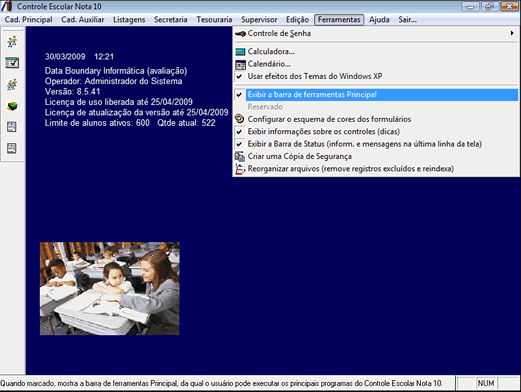Open Calendário... from the menu
This screenshot has width=521, height=392.
[376, 64]
